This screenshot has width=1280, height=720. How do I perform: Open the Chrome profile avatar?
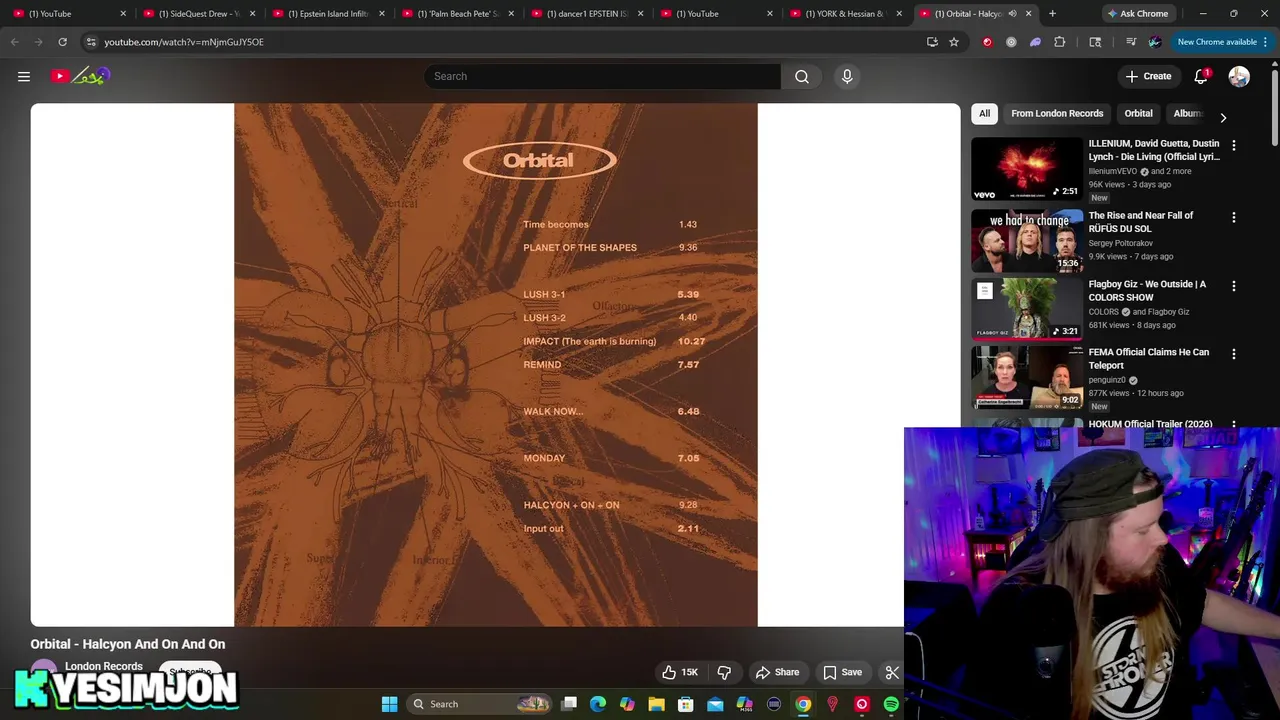pyautogui.click(x=1155, y=42)
